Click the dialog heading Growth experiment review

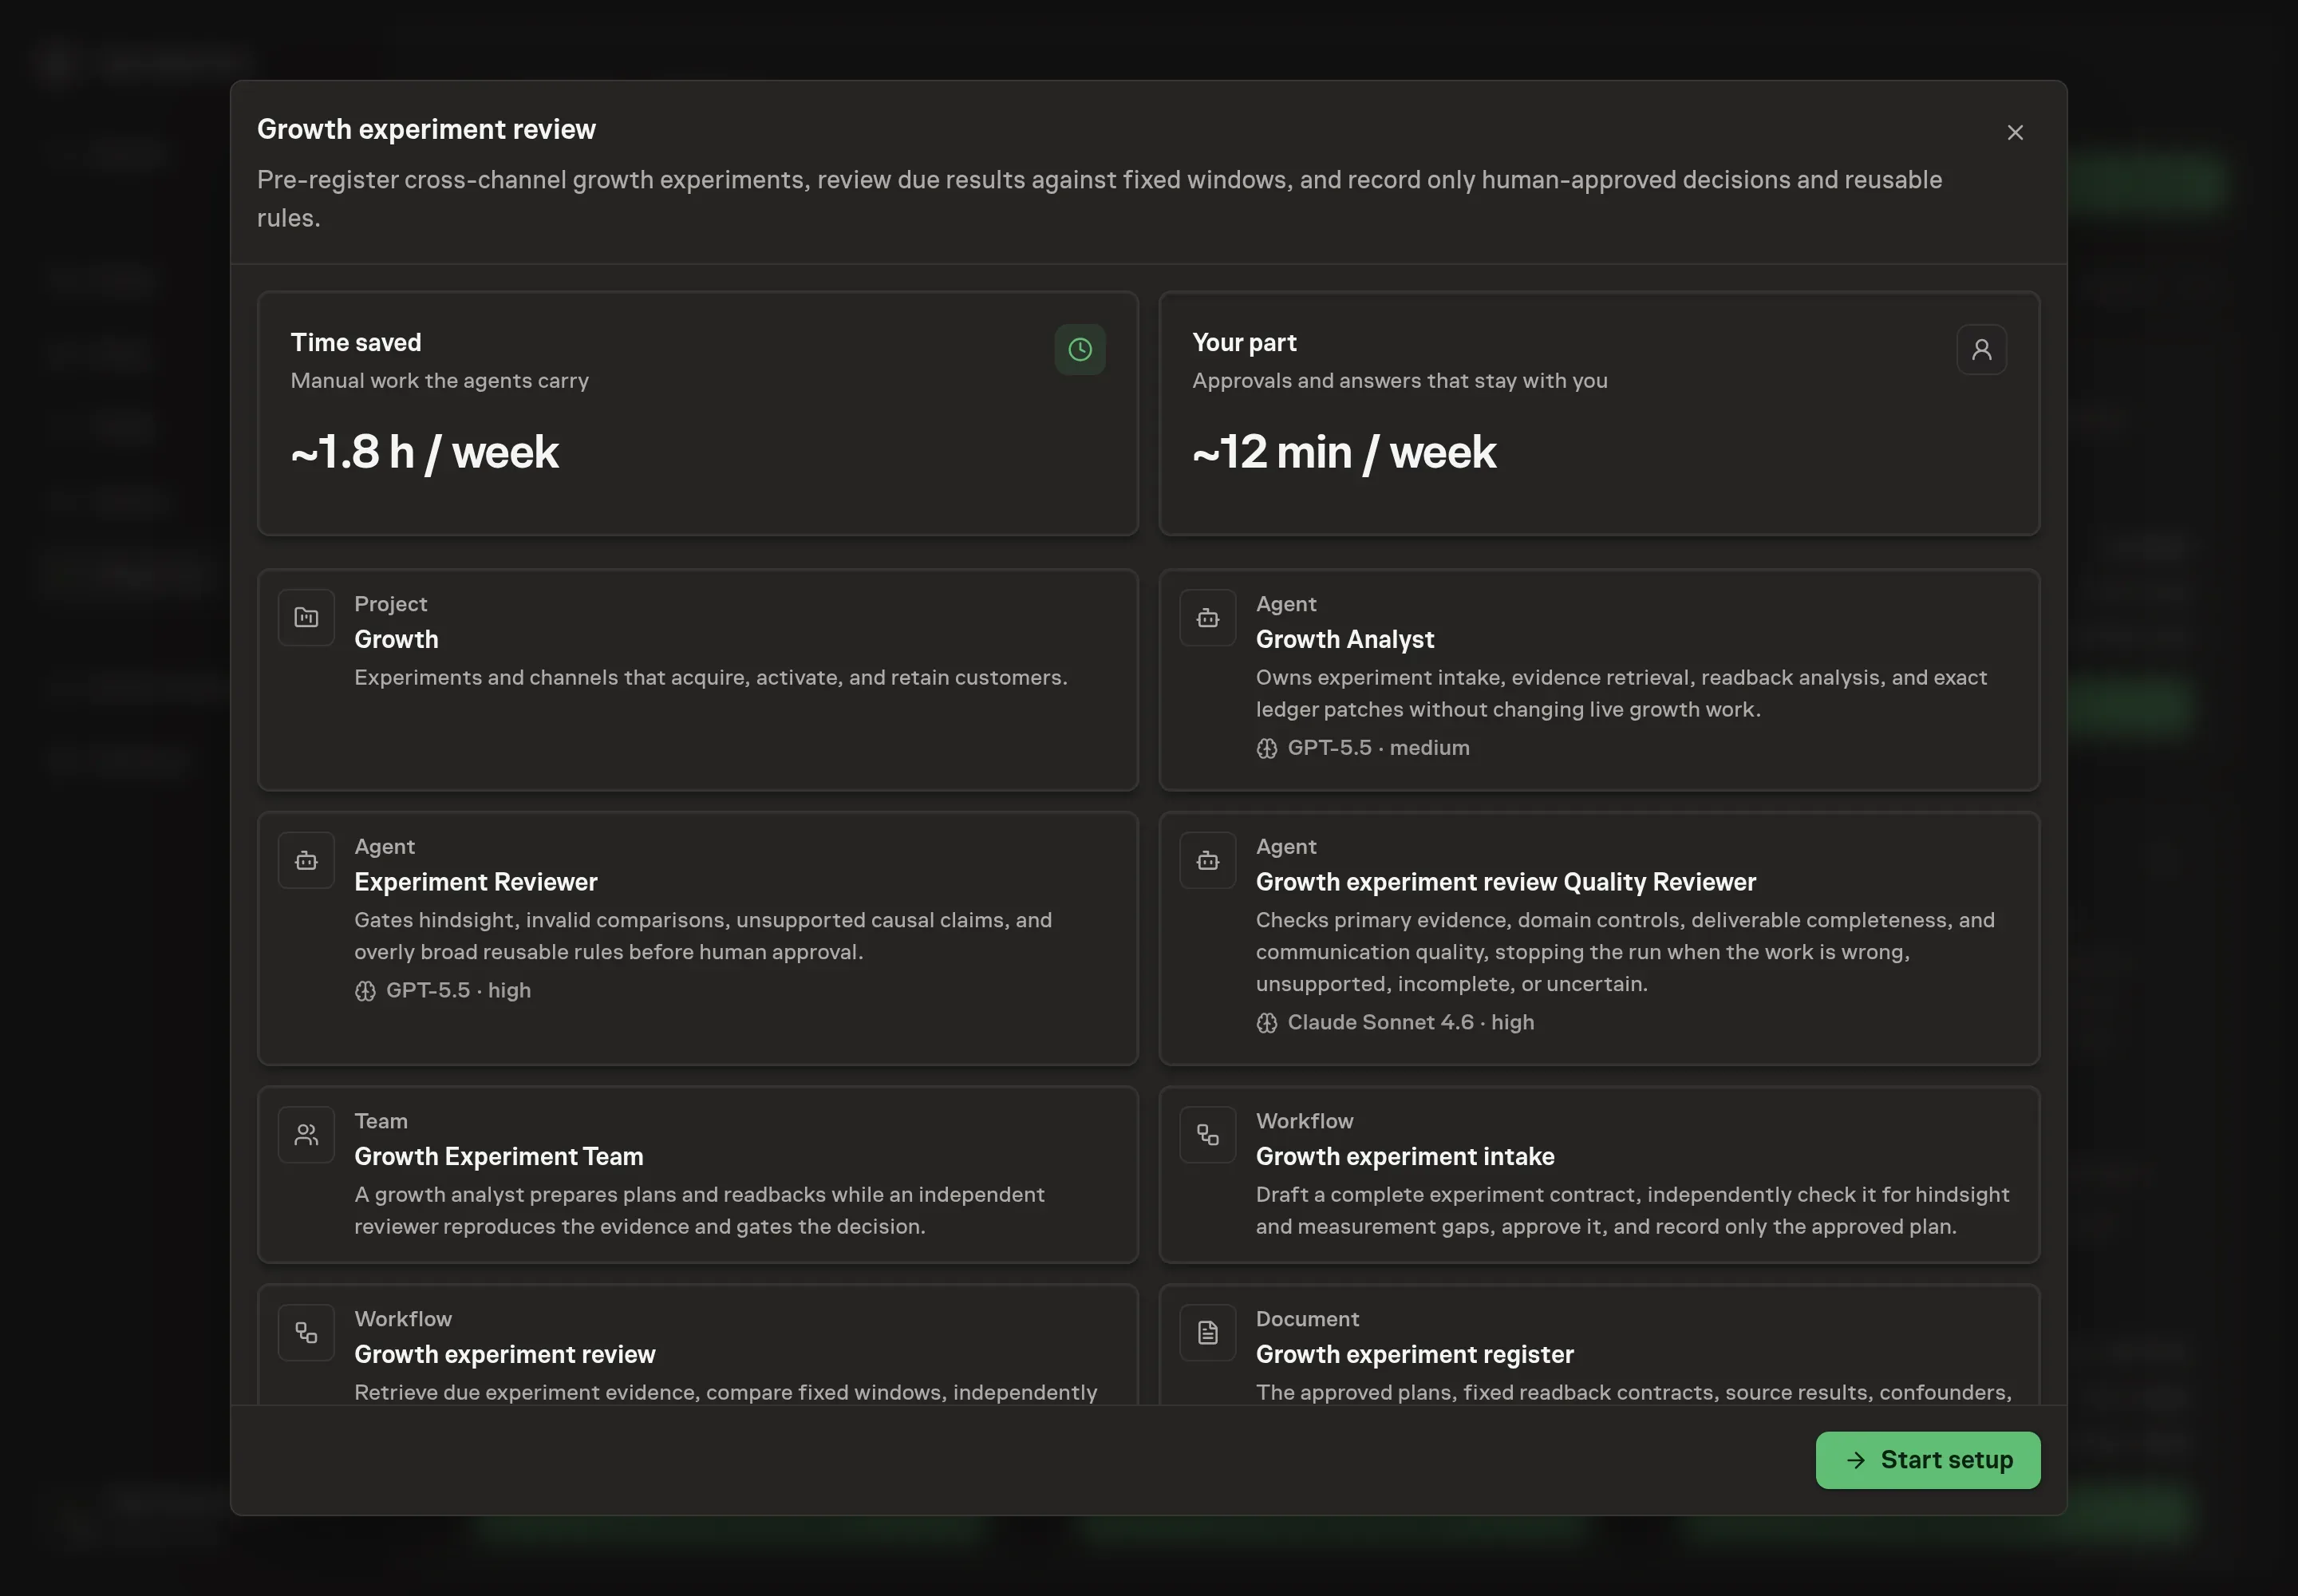426,129
